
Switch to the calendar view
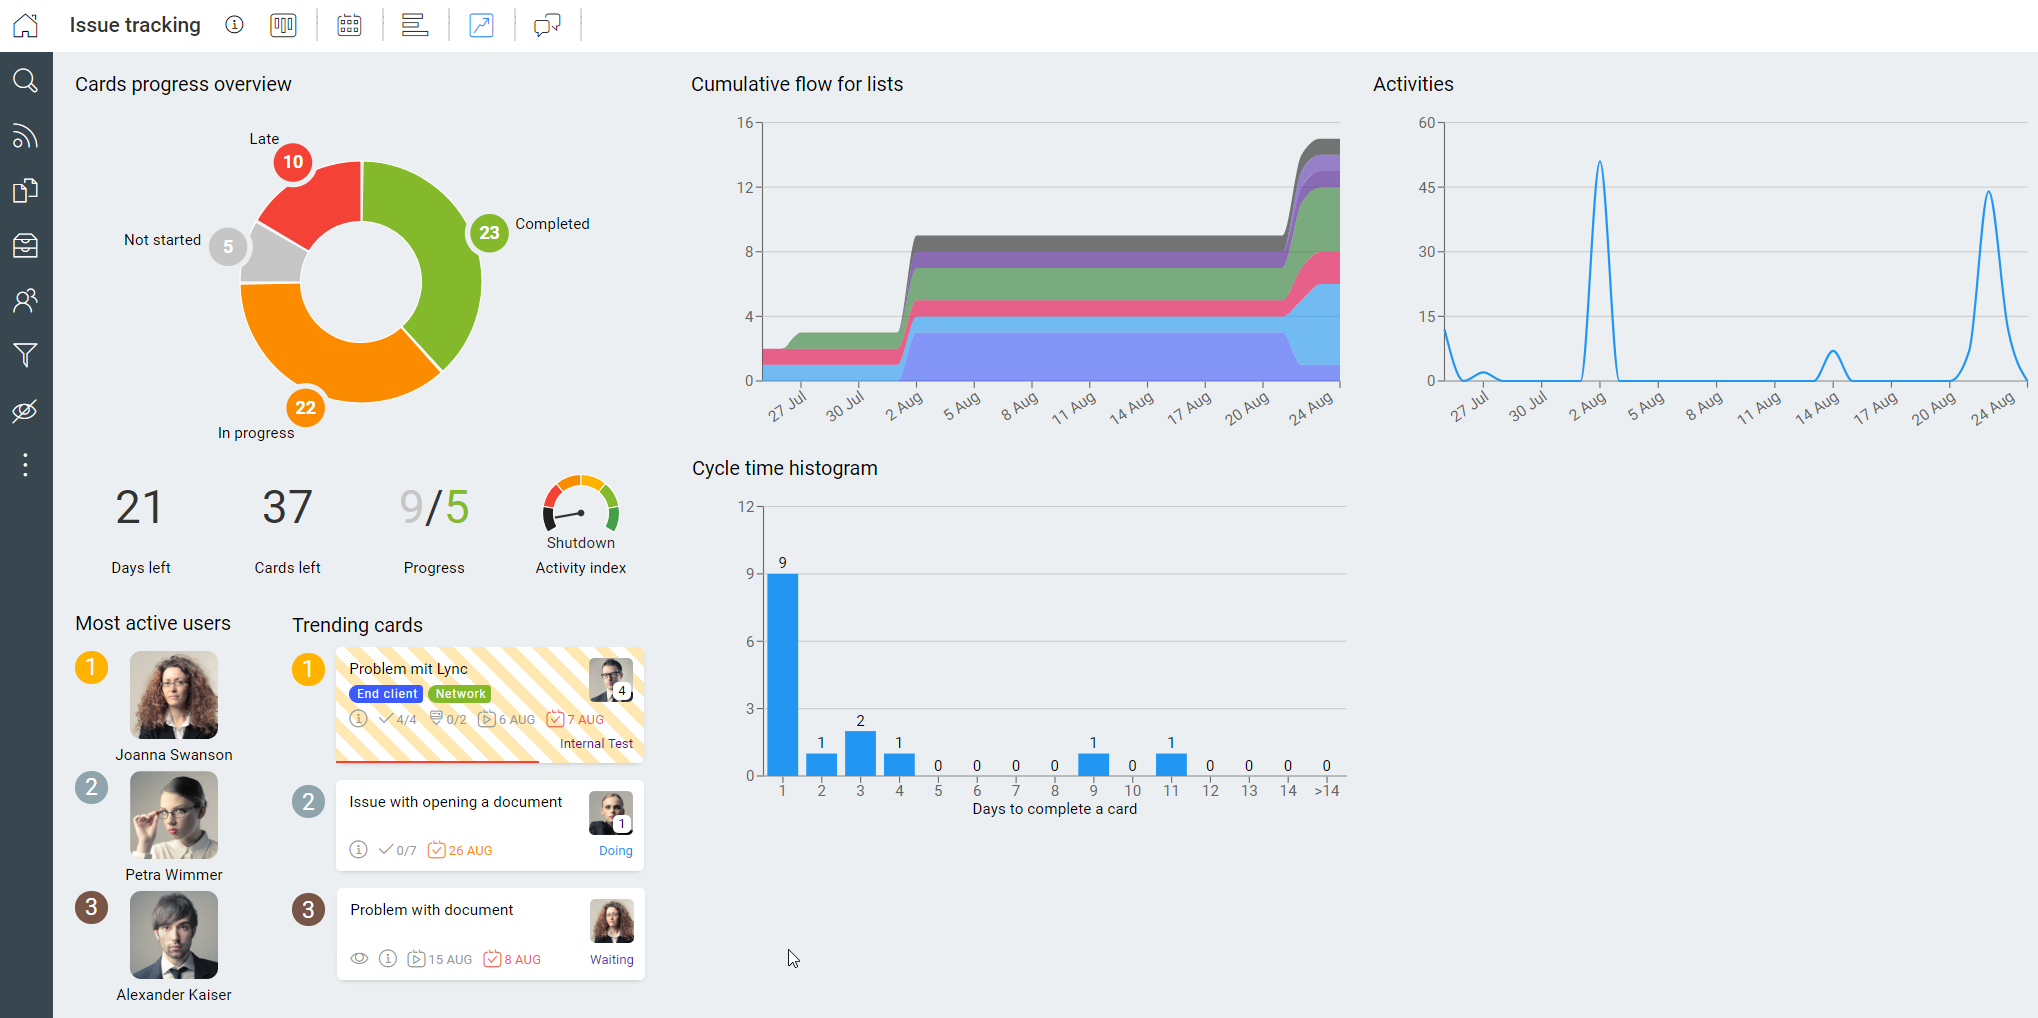(x=349, y=25)
